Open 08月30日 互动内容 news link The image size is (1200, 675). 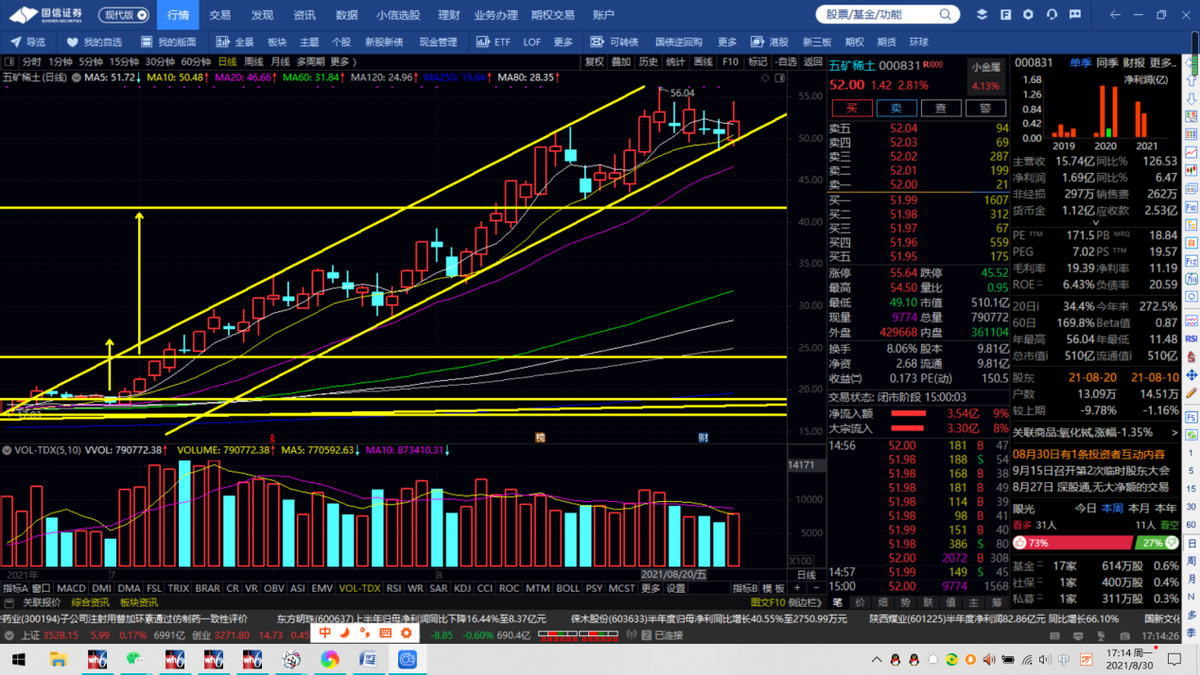click(x=1088, y=454)
